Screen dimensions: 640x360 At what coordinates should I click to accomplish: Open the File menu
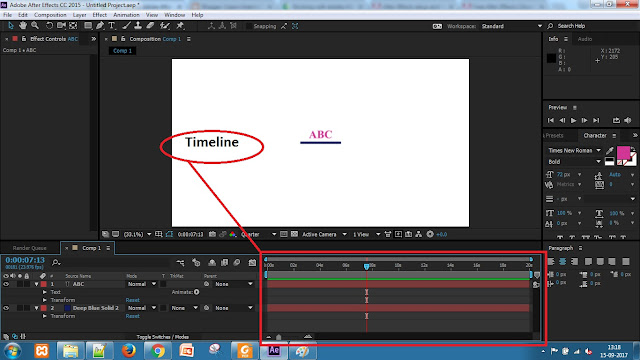[7, 15]
